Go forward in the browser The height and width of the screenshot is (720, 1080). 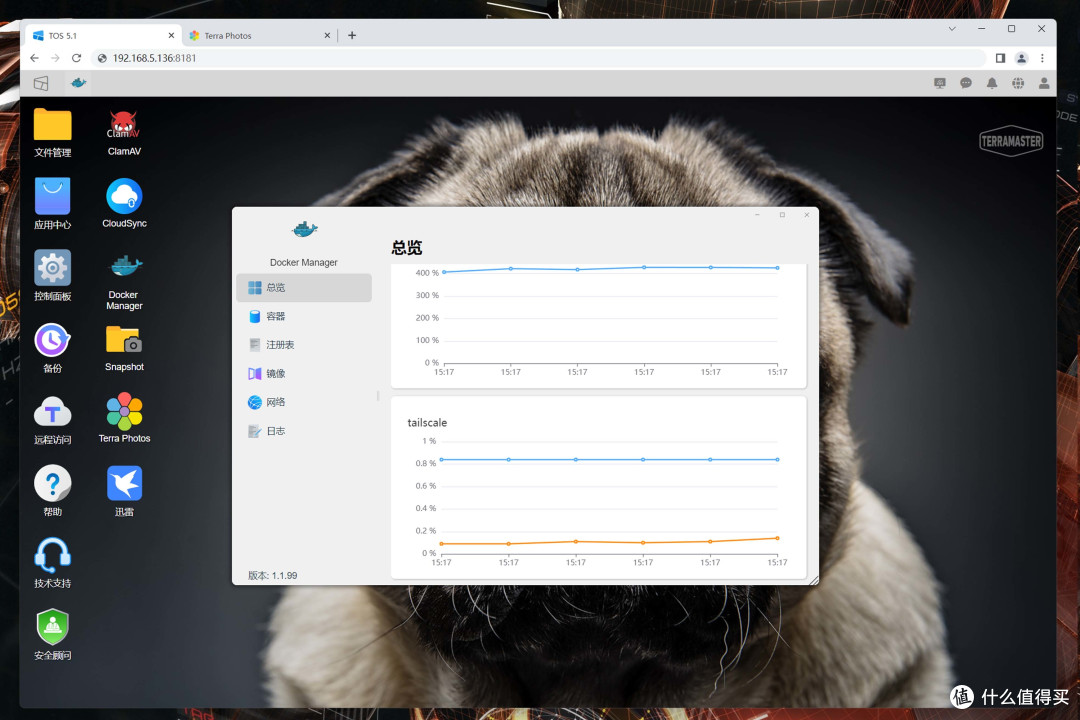coord(55,59)
